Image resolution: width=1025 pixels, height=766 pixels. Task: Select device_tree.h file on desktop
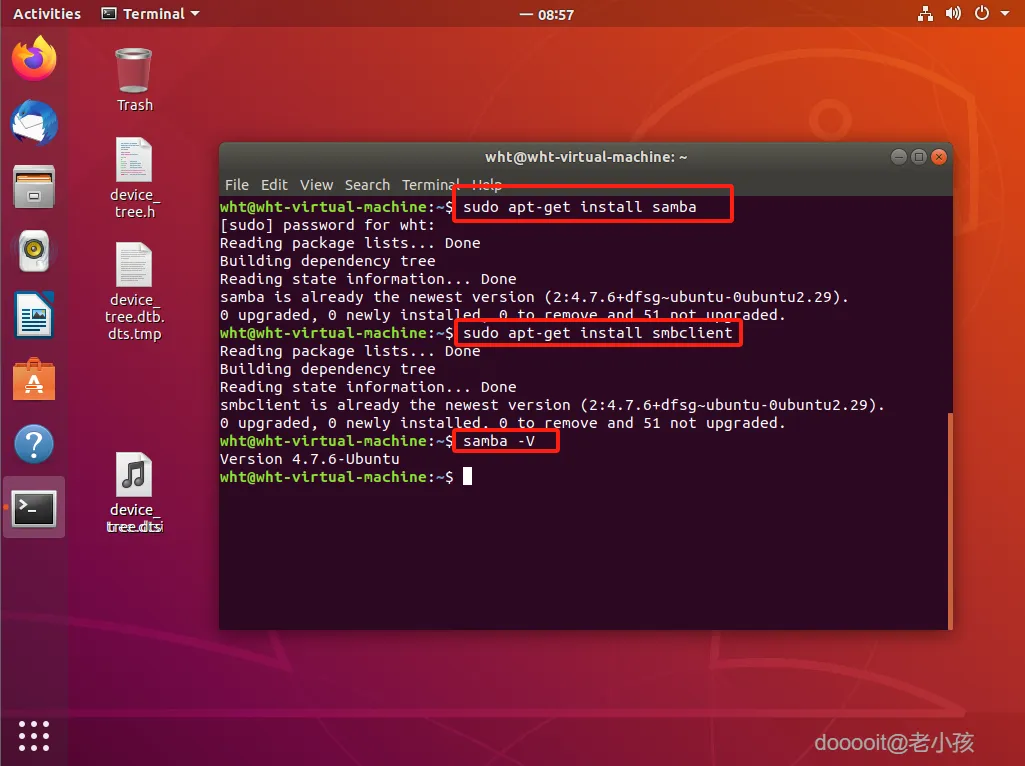(x=134, y=178)
